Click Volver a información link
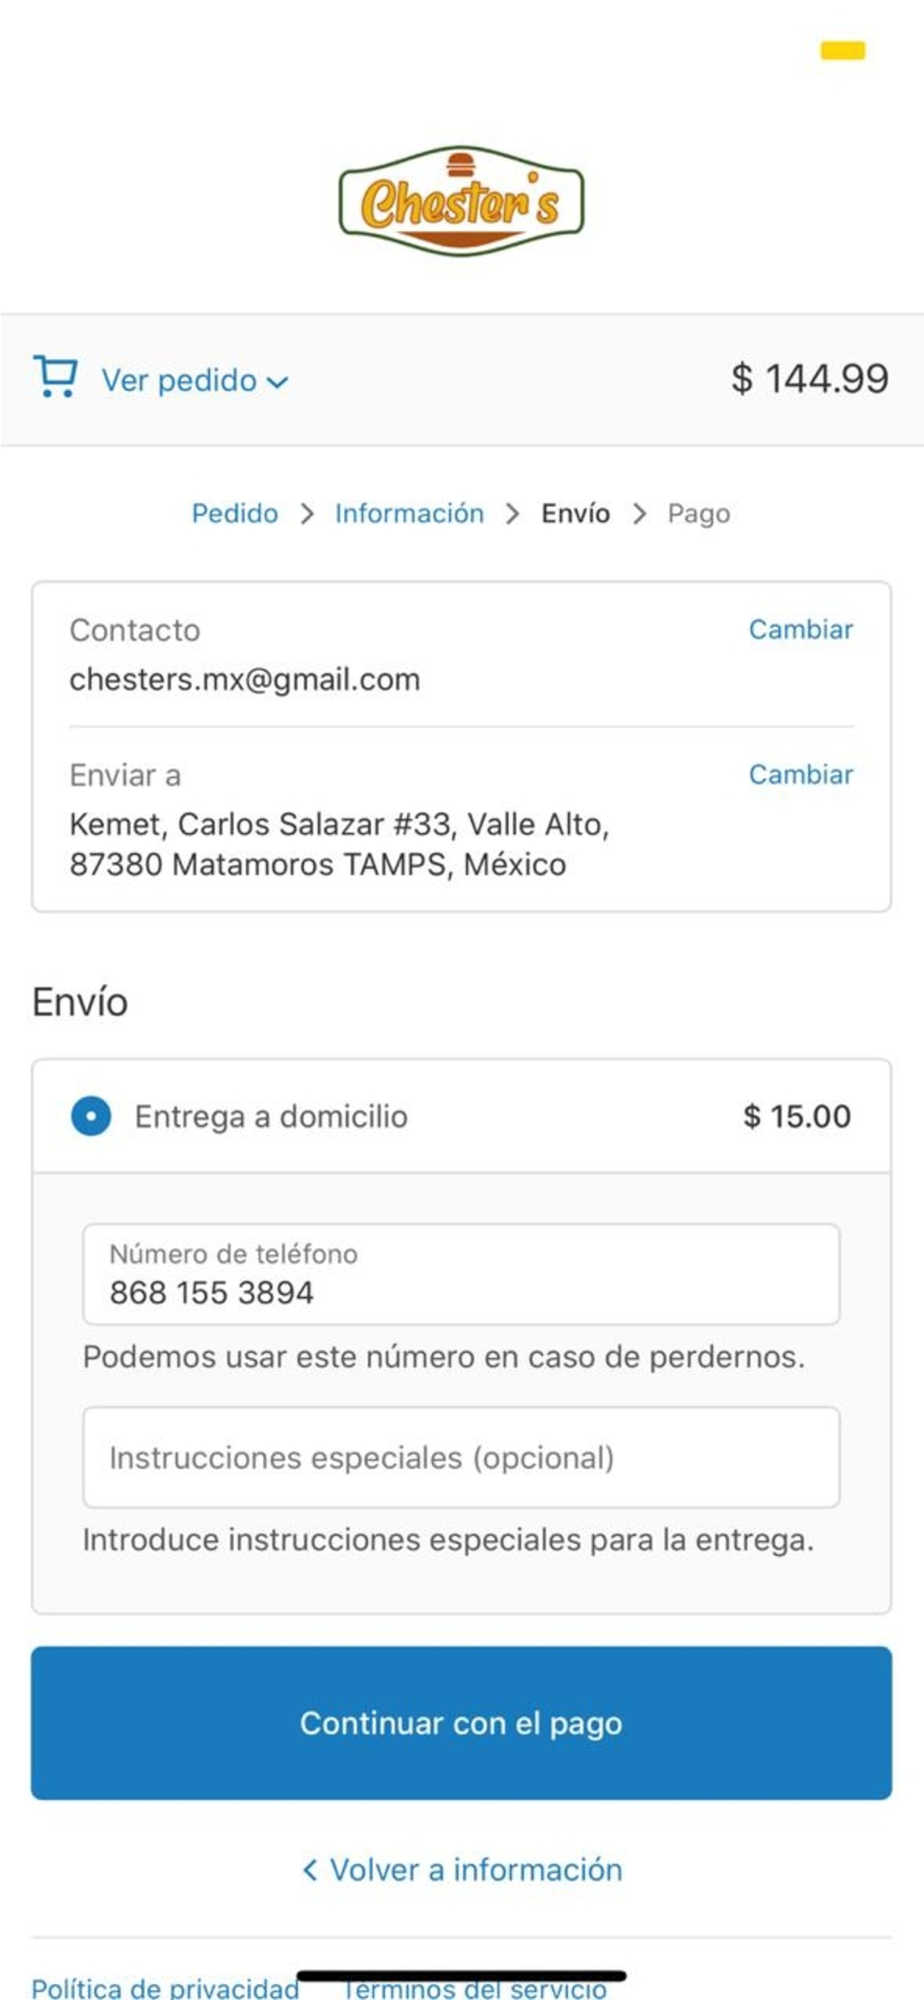Screen dimensions: 924x2000 click(x=476, y=1869)
